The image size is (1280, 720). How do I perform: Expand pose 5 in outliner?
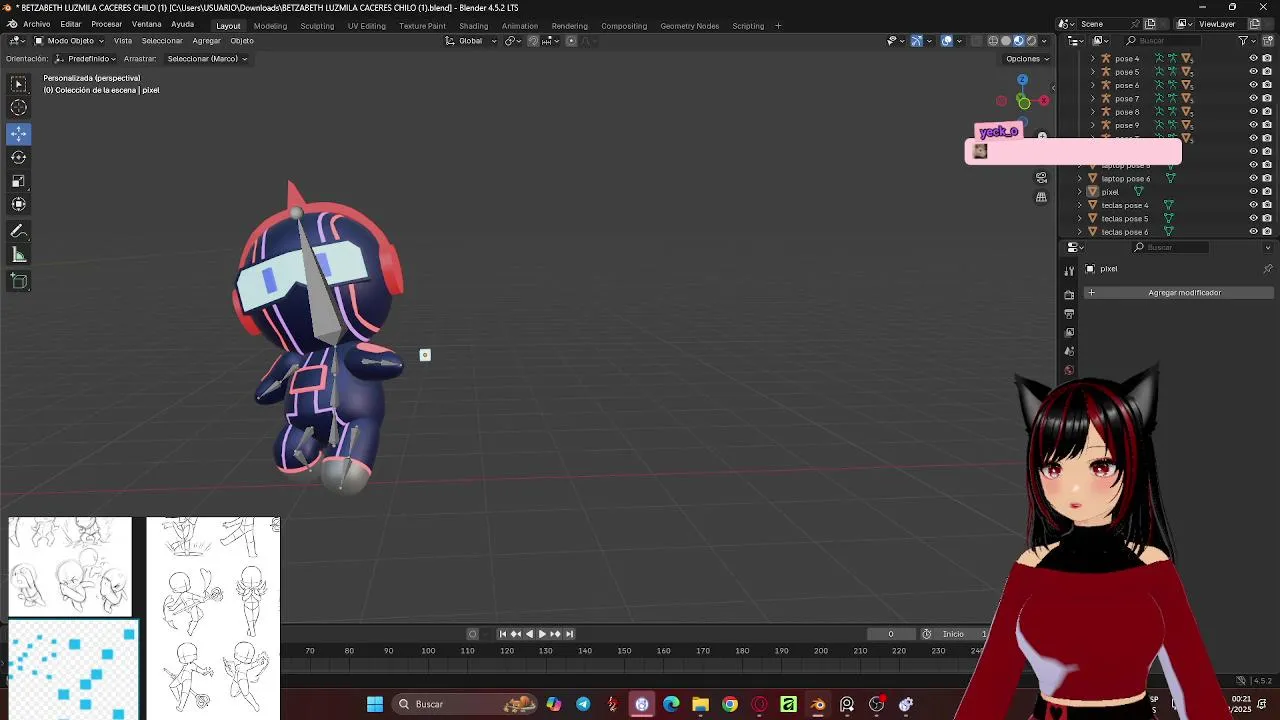1092,72
